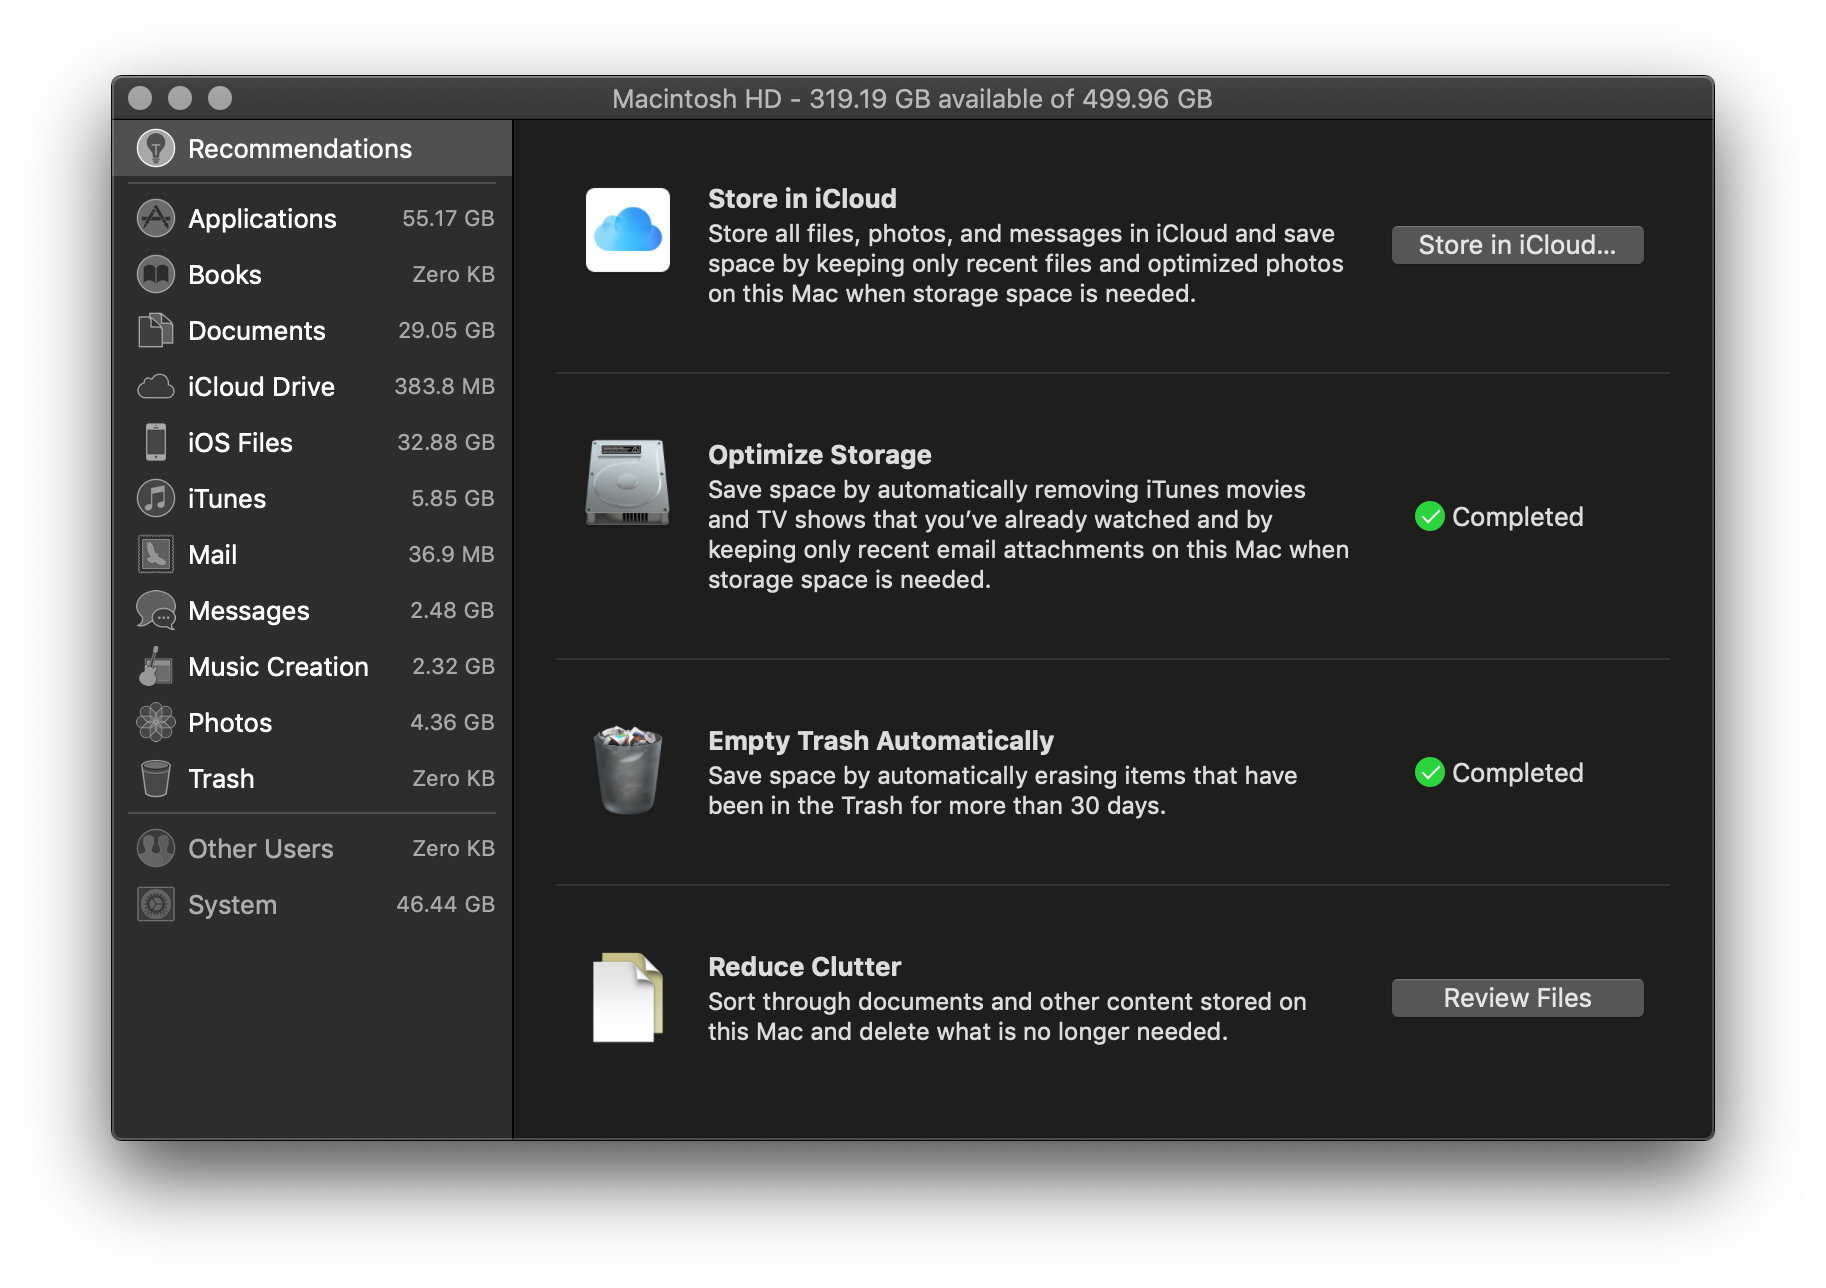Select the Books category label
Image resolution: width=1826 pixels, height=1288 pixels.
(x=225, y=274)
